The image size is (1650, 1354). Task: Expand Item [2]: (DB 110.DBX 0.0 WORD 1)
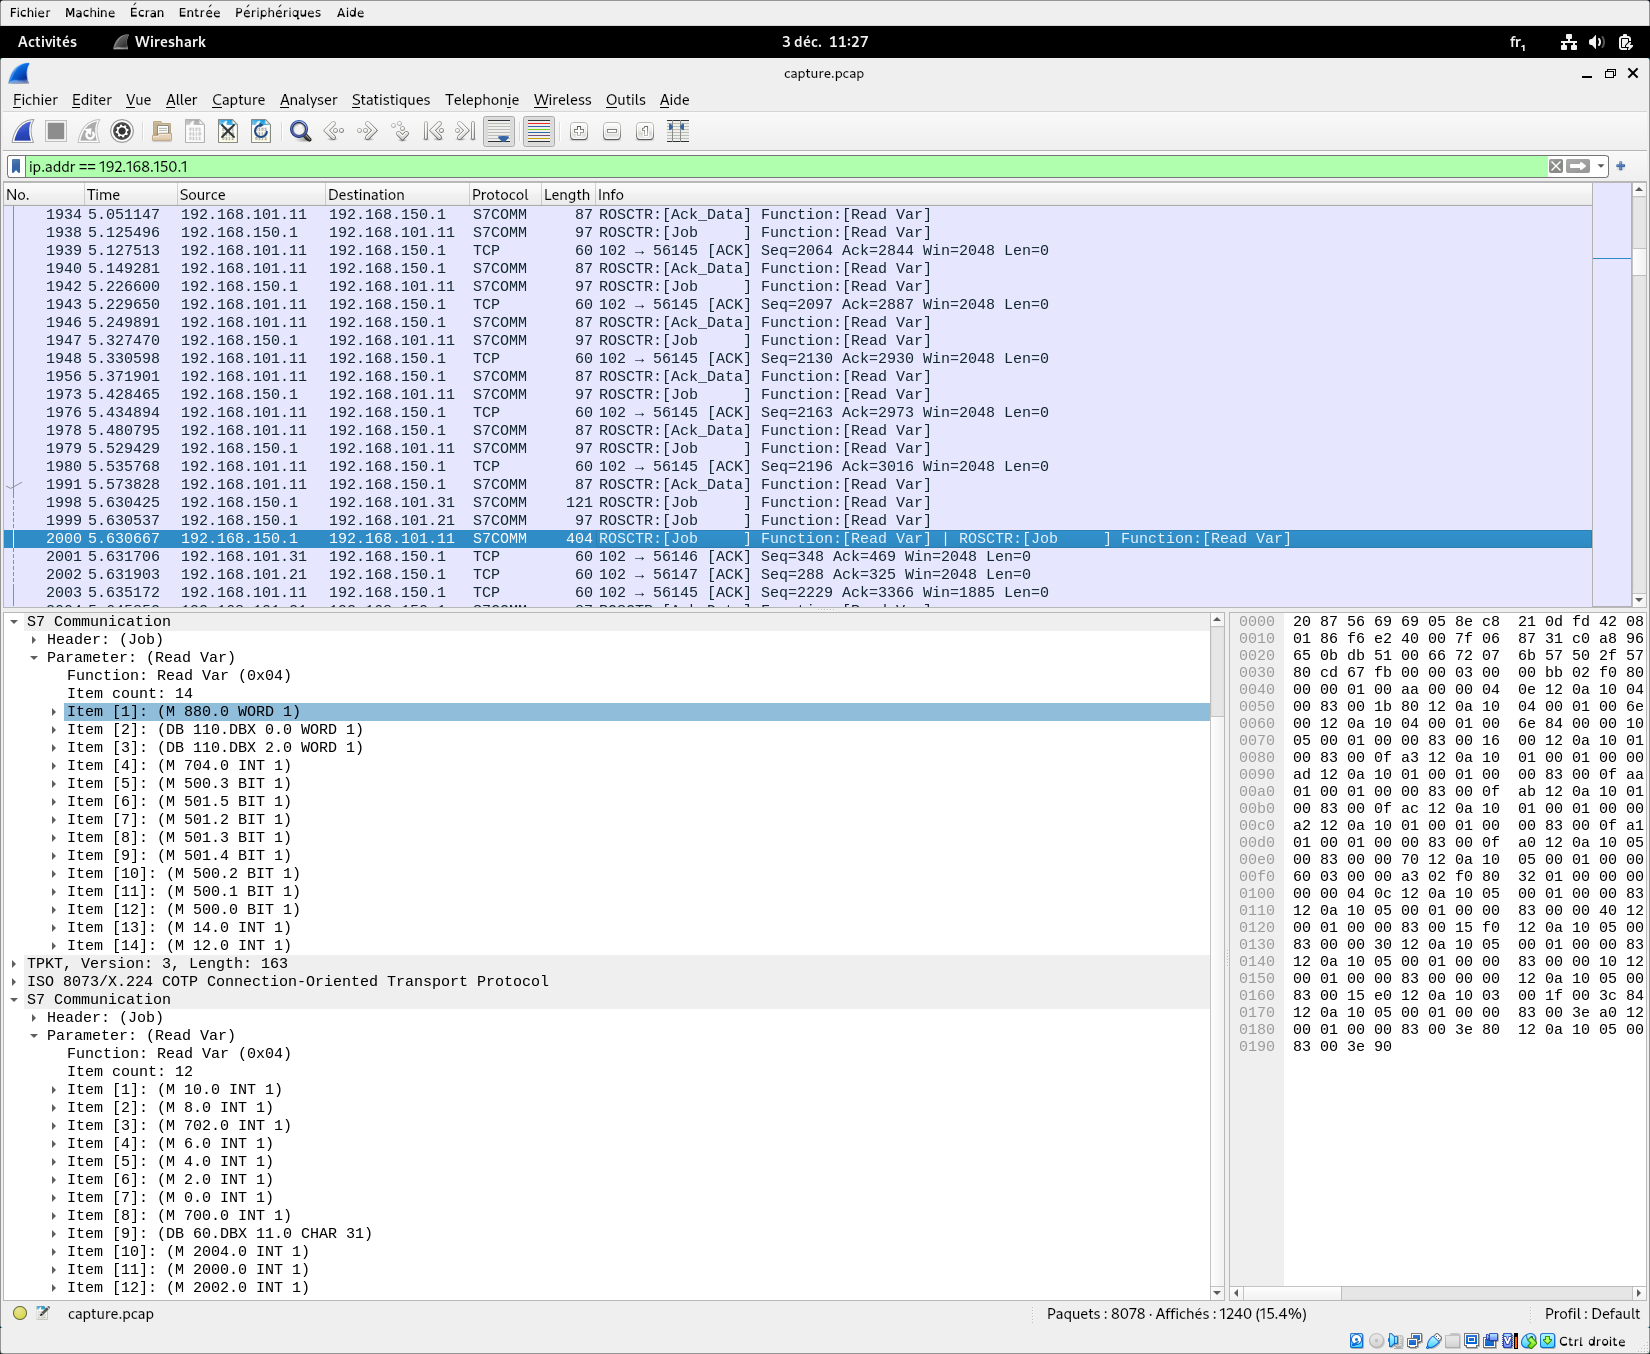point(54,730)
